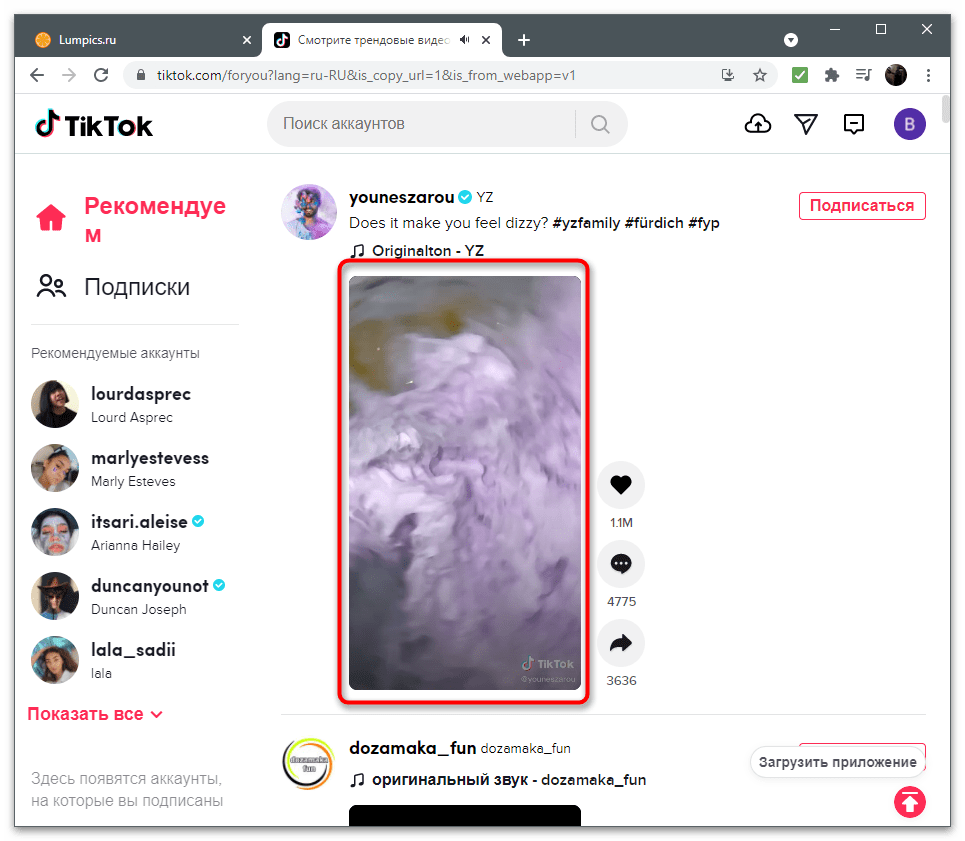Close the Lumpics.ru tab
Image resolution: width=965 pixels, height=841 pixels.
[x=247, y=40]
